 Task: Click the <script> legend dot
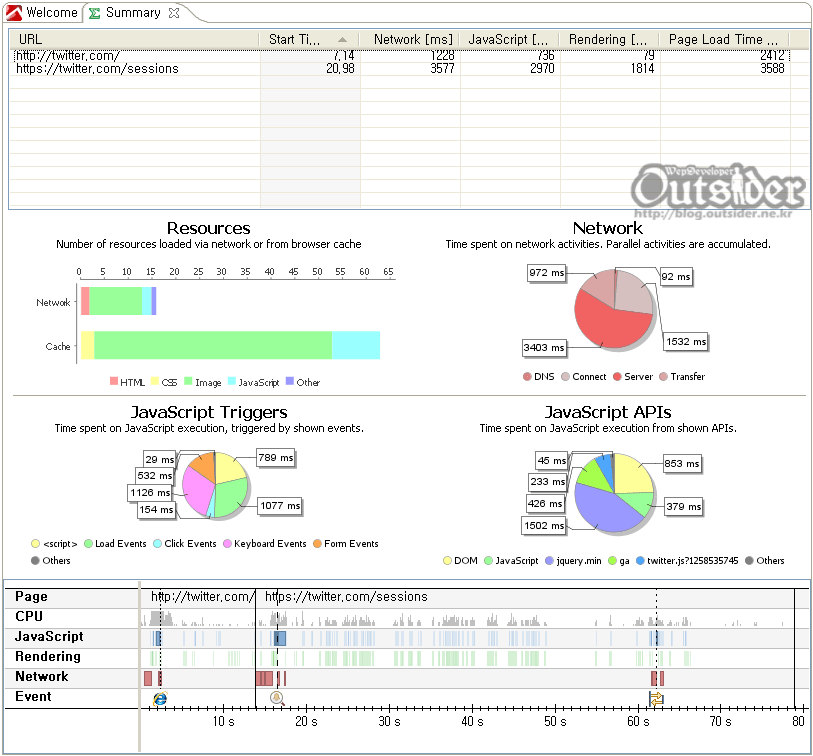[35, 543]
